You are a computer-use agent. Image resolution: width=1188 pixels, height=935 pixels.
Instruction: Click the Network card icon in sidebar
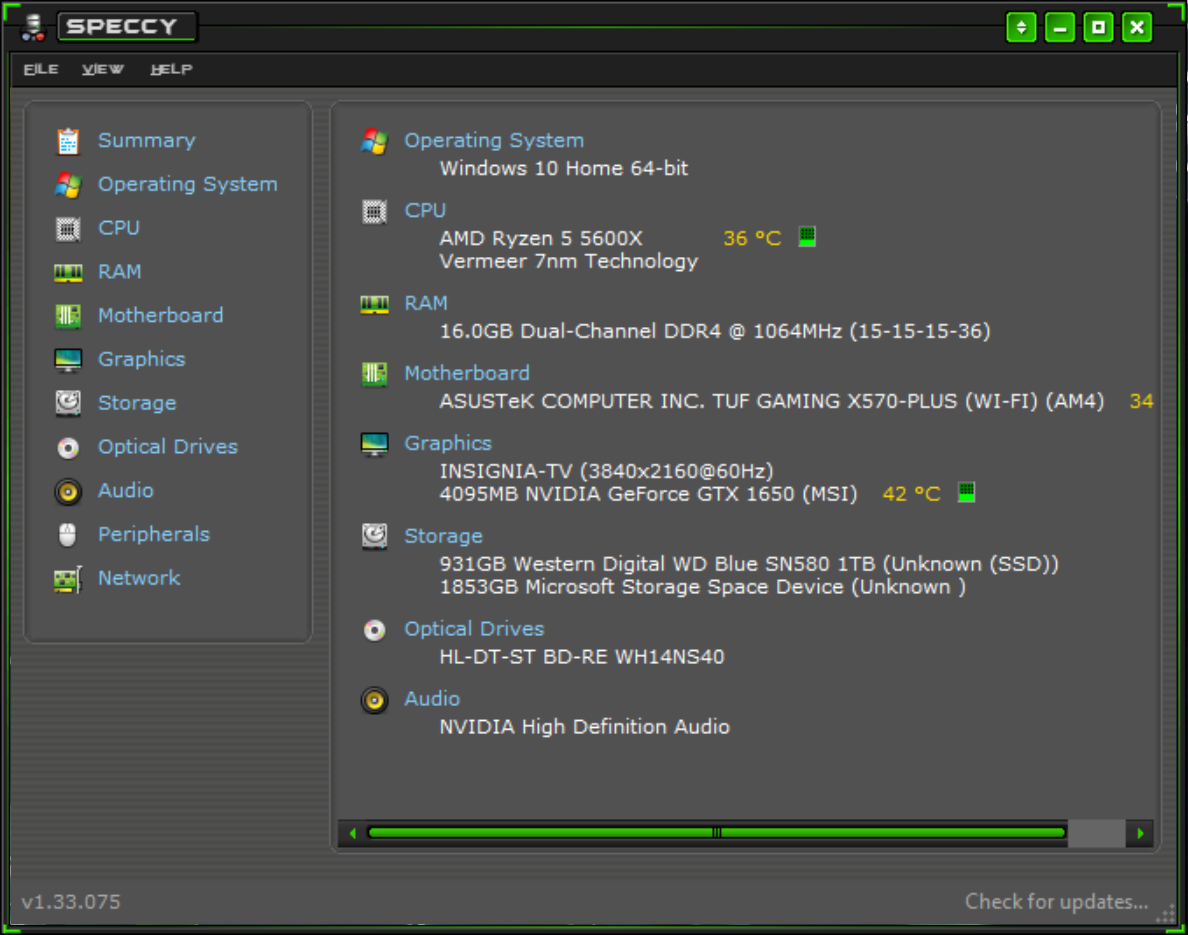pos(68,580)
